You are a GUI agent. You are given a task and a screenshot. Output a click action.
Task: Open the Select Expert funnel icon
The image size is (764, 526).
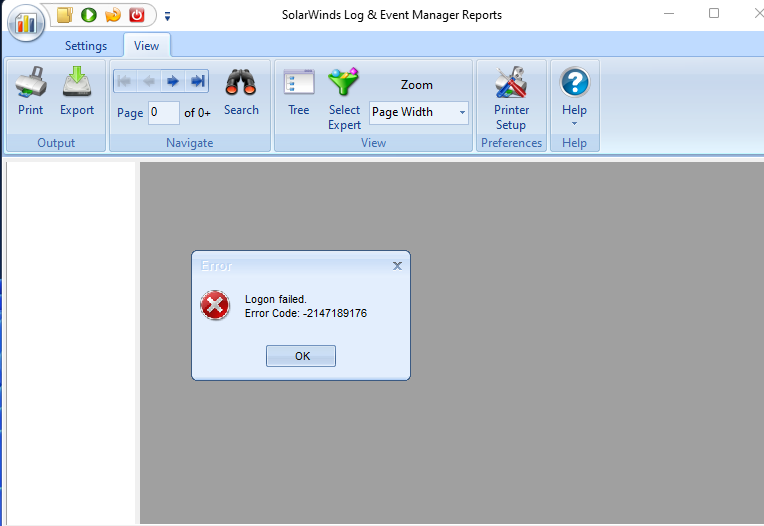pyautogui.click(x=344, y=99)
